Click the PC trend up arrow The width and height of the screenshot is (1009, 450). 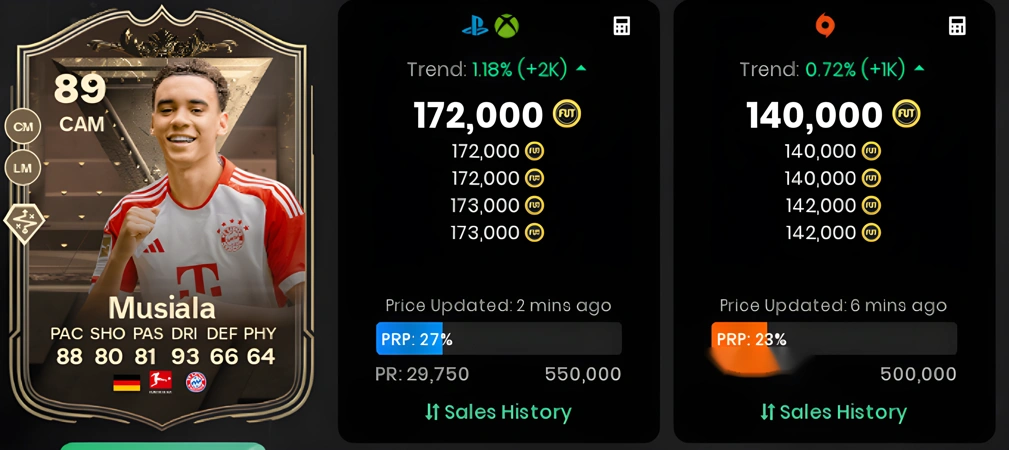pos(918,68)
